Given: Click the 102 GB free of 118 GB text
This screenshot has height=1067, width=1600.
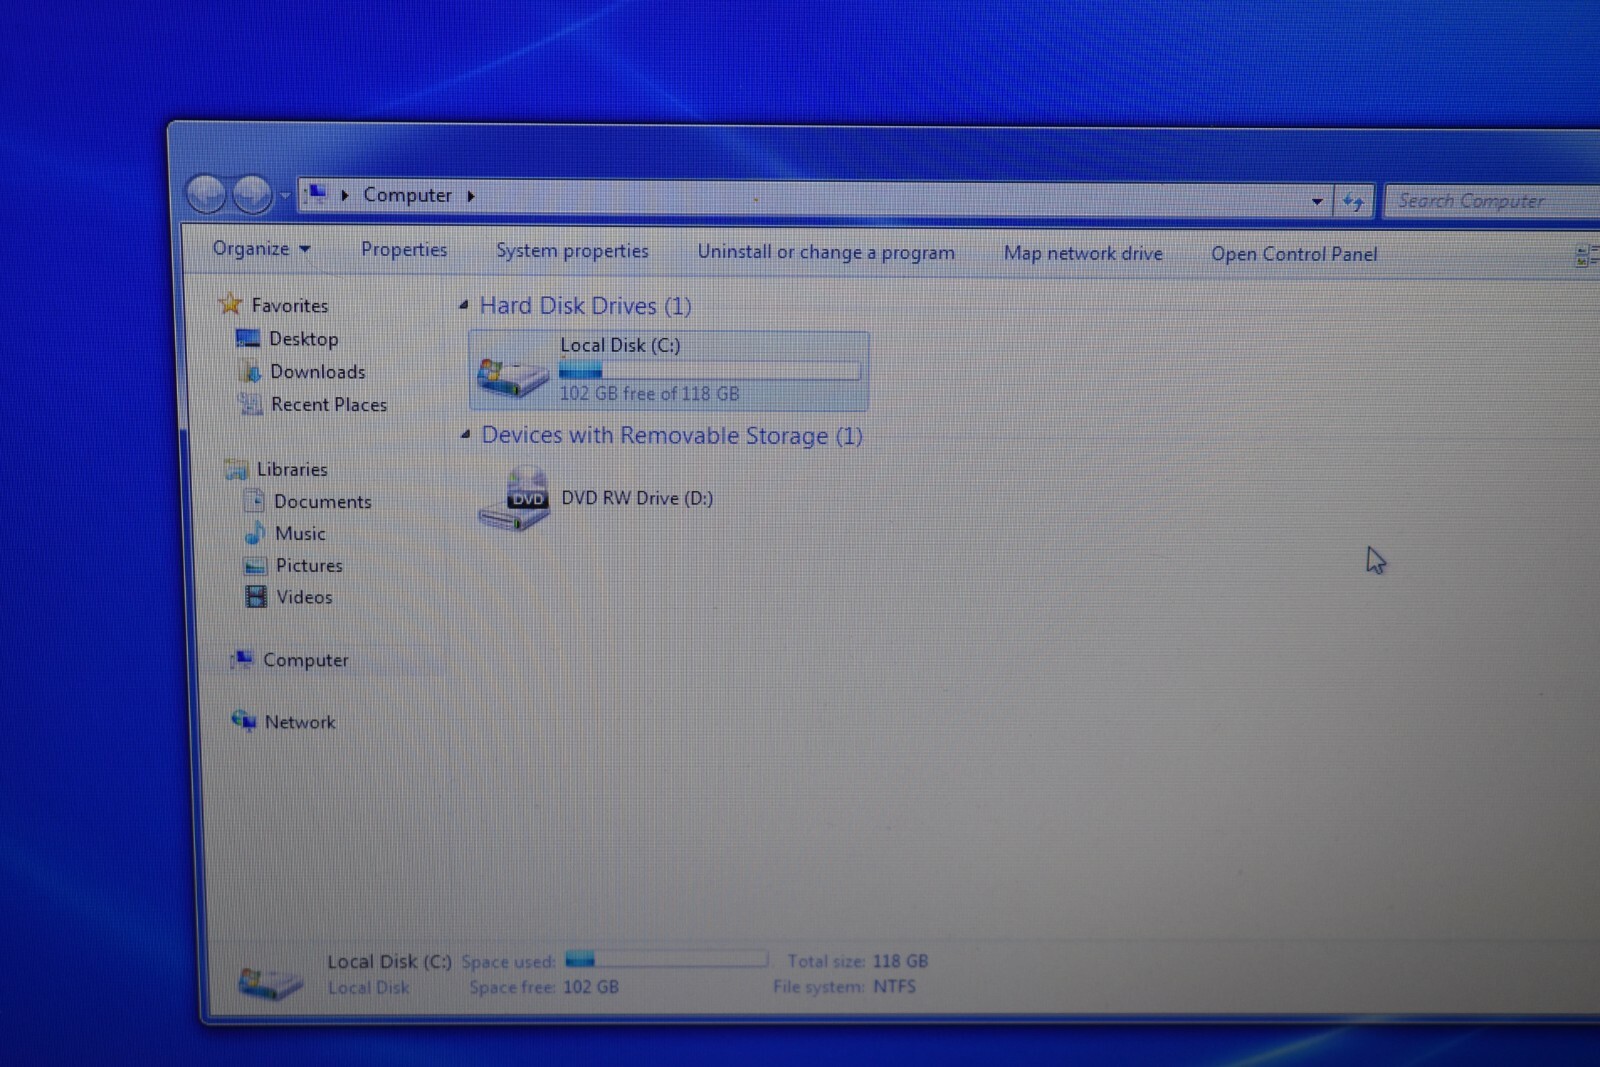Looking at the screenshot, I should 649,393.
